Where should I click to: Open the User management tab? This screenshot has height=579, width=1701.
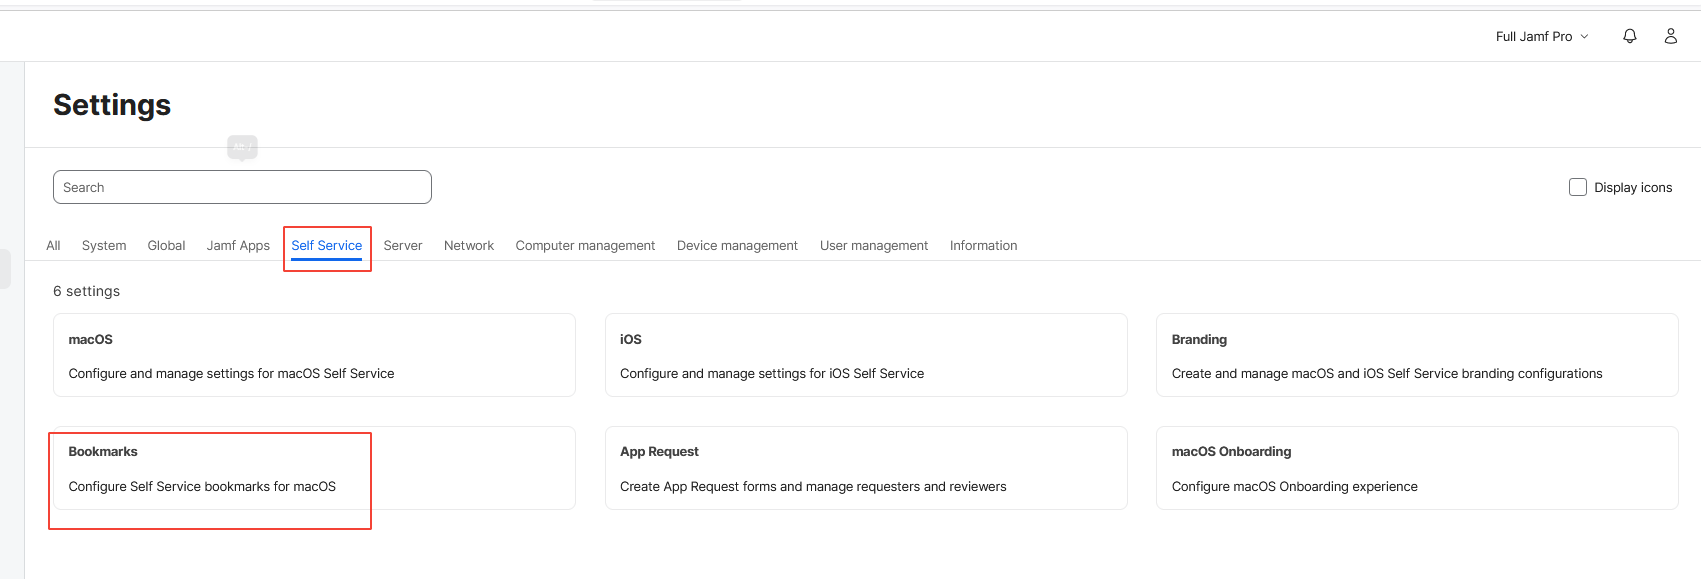pos(874,245)
